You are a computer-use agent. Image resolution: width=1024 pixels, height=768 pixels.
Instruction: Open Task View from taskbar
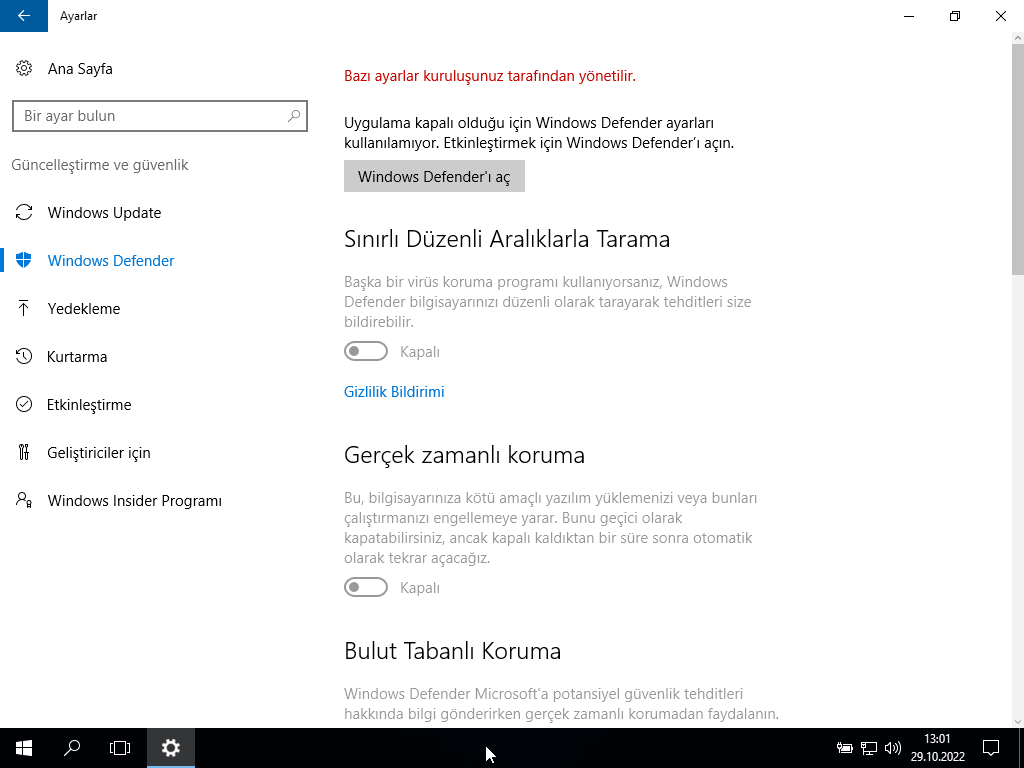(120, 748)
